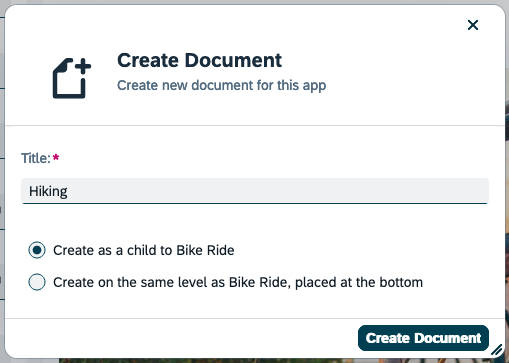Click the plus sign on the document icon
Image resolution: width=509 pixels, height=363 pixels.
click(83, 66)
